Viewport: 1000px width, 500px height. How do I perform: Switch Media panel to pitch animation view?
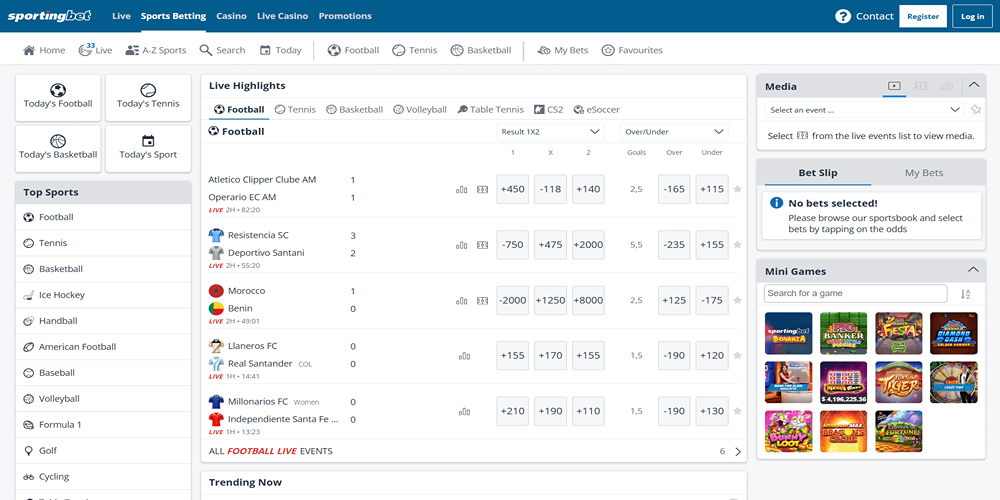pyautogui.click(x=921, y=86)
